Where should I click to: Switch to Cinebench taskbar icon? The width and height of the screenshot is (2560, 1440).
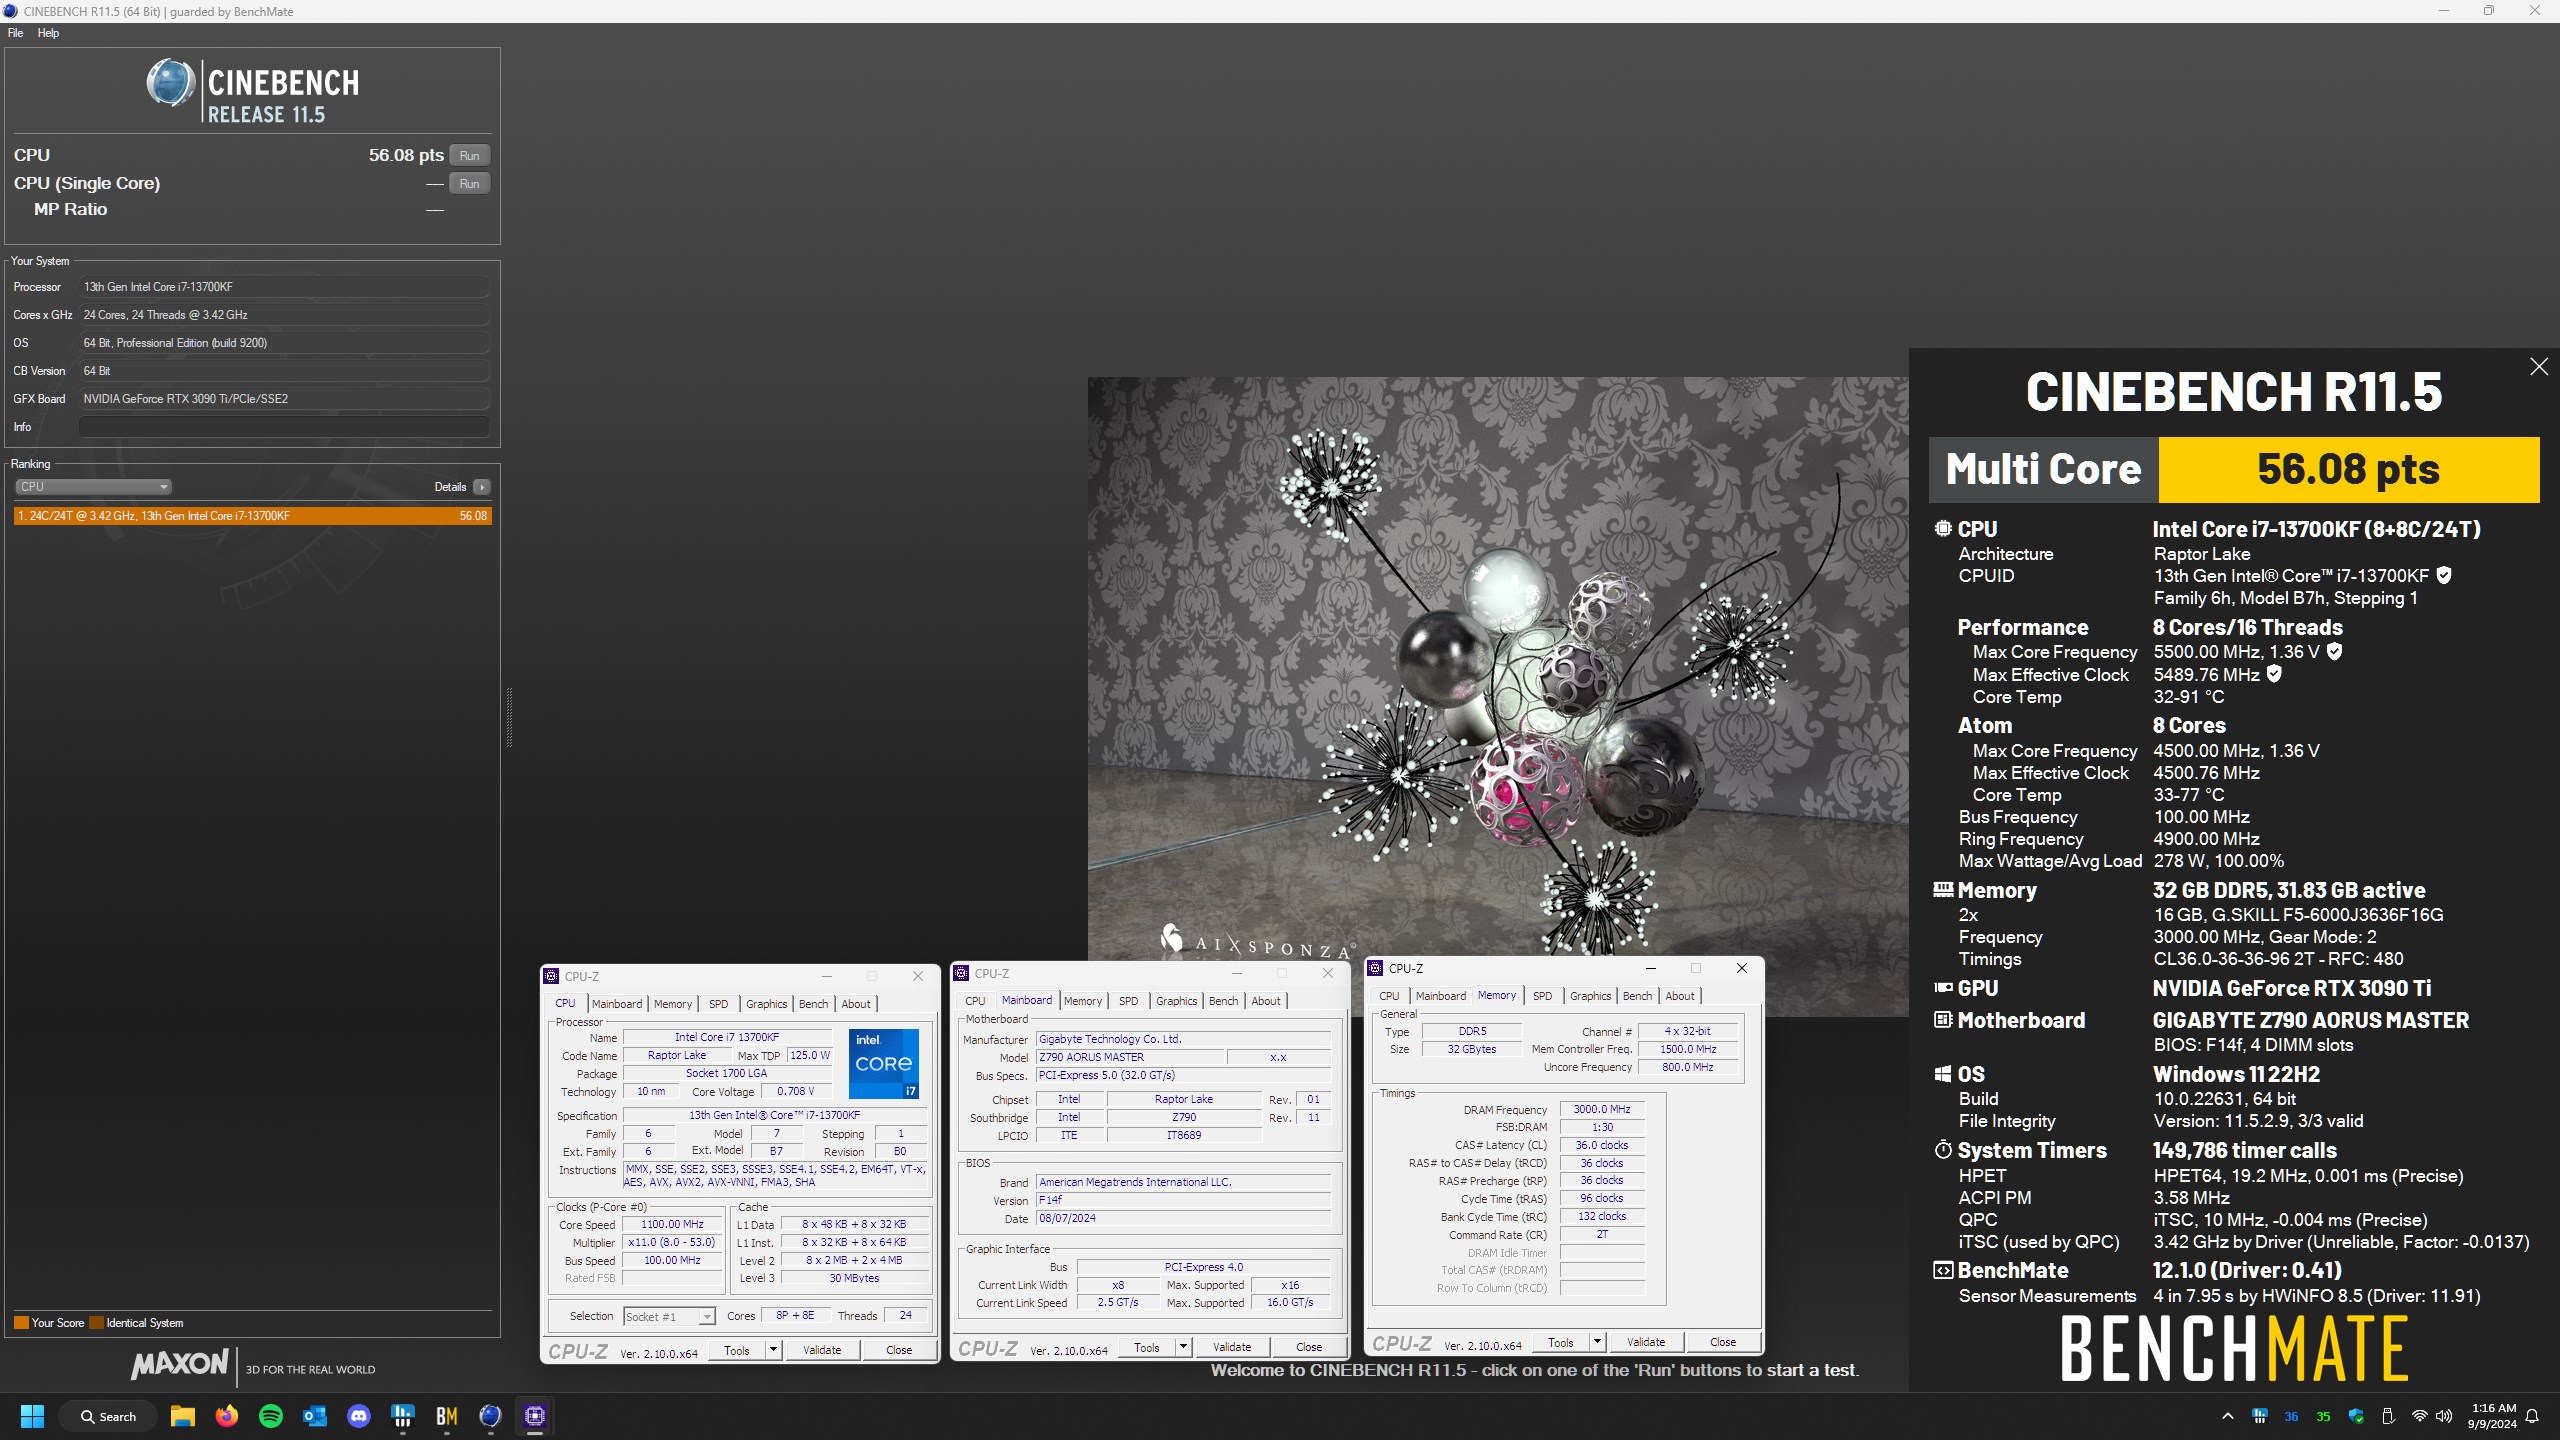[x=490, y=1416]
